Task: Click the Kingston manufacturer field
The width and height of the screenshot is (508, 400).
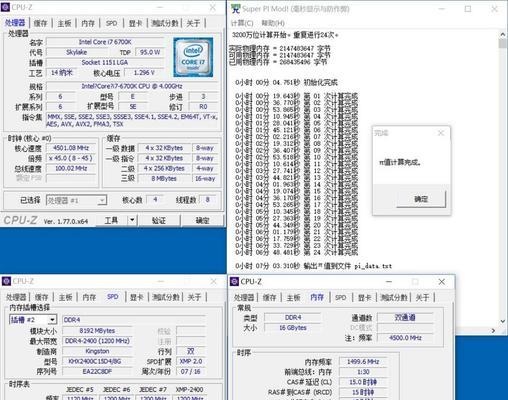Action: (97, 351)
